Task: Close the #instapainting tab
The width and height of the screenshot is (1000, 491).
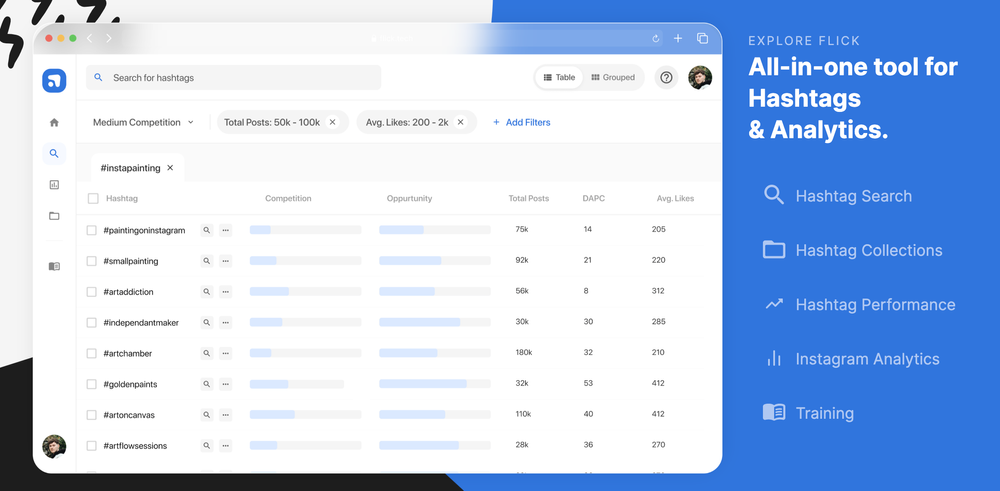Action: 170,168
